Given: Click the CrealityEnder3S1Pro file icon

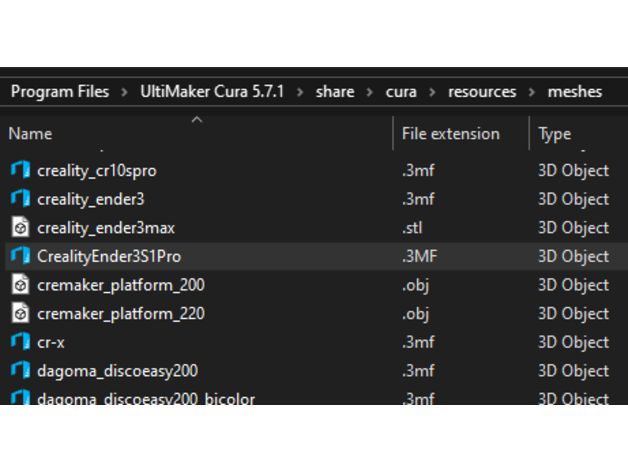Looking at the screenshot, I should 20,256.
